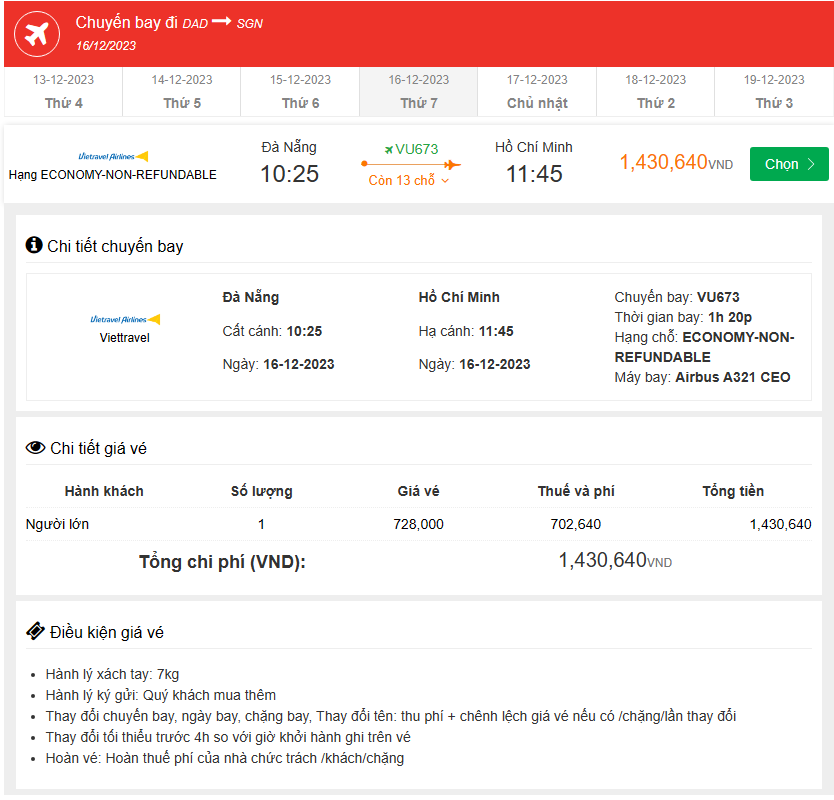
Task: Go to the 19-12-2023 Thứ 3 tab
Action: (x=774, y=92)
